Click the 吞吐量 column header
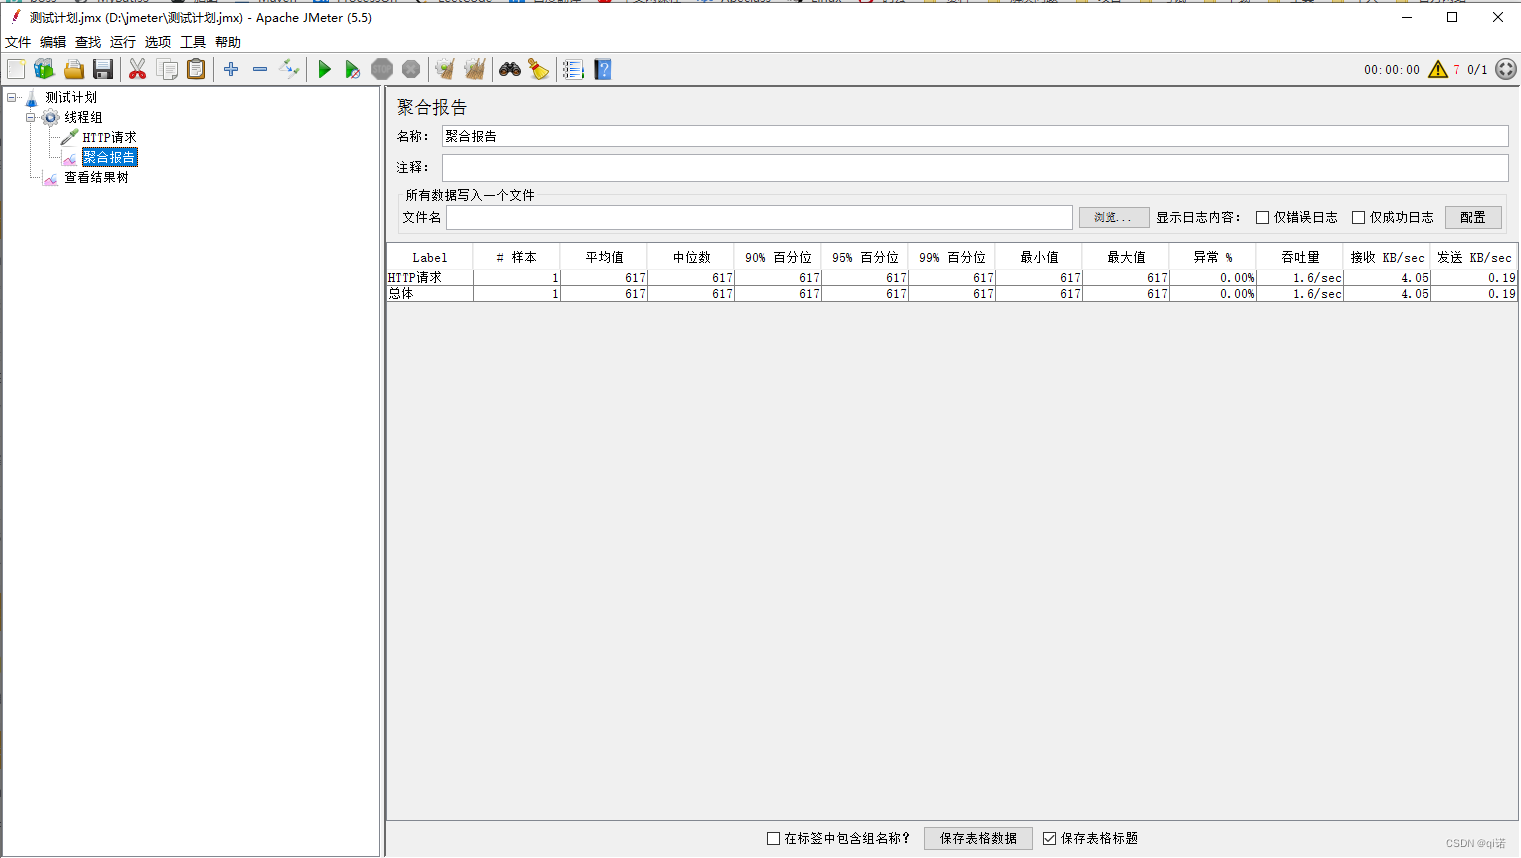The image size is (1521, 858). 1300,257
